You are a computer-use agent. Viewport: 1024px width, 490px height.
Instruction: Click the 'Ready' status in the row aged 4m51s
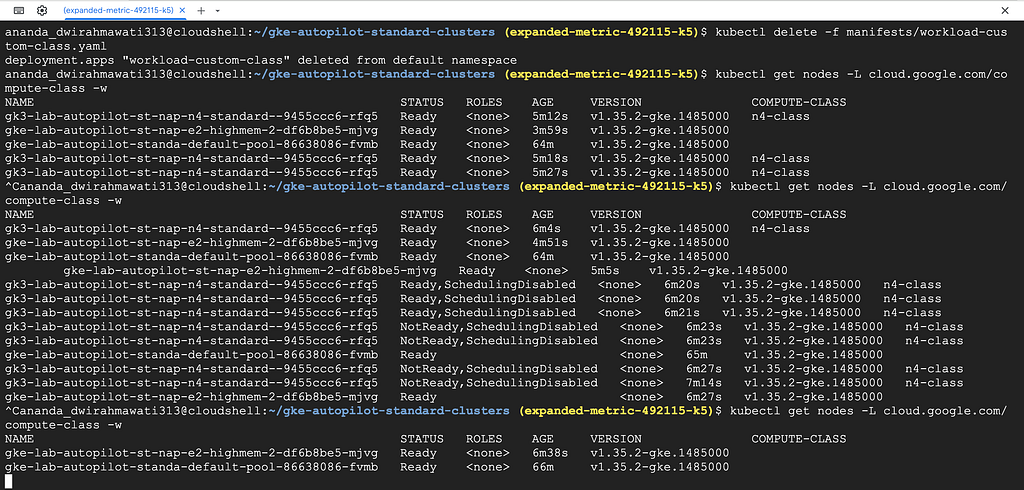(x=419, y=243)
